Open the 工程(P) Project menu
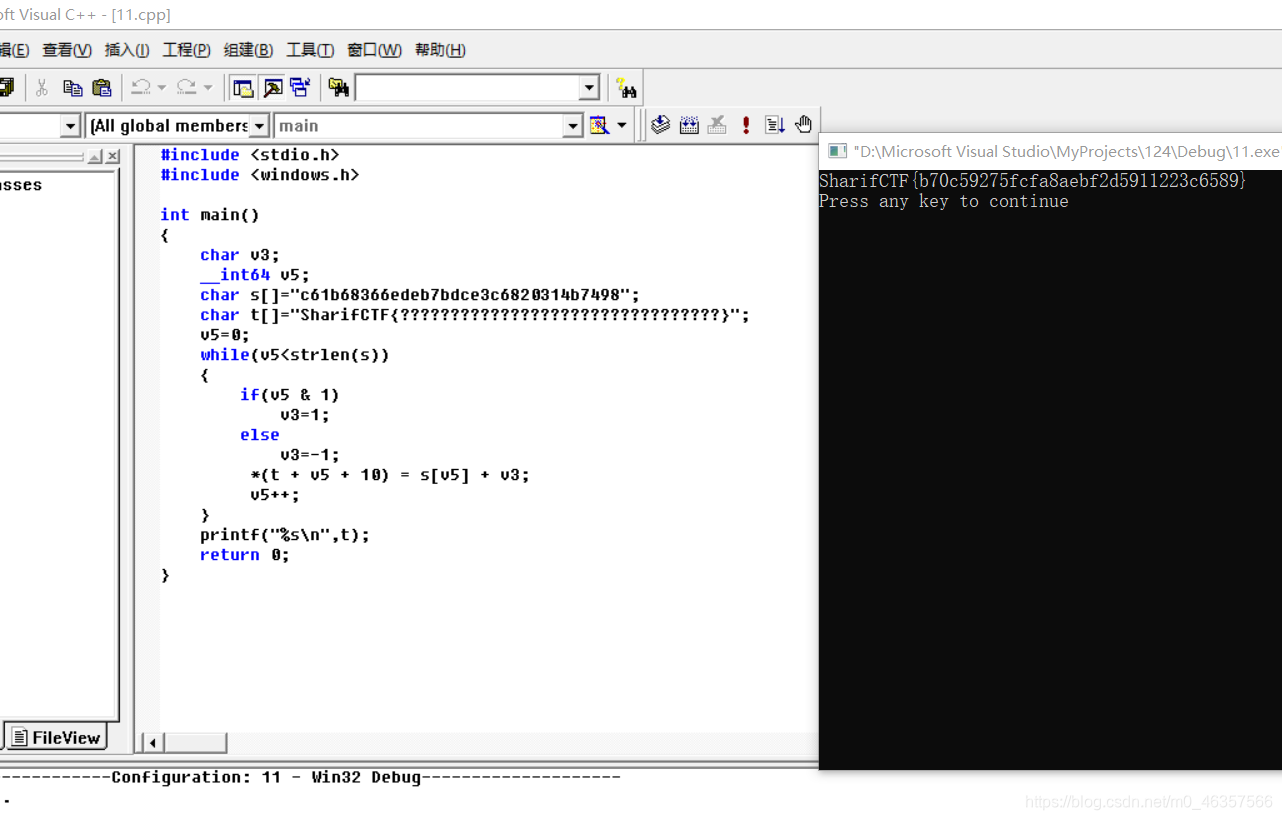Image resolution: width=1282 pixels, height=820 pixels. (187, 50)
